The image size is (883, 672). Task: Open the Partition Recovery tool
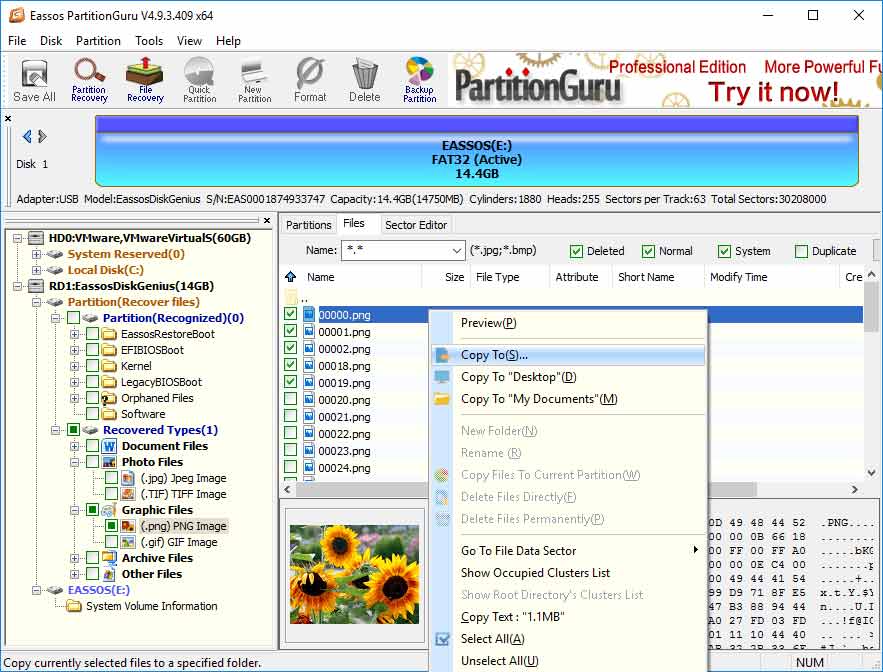[89, 80]
